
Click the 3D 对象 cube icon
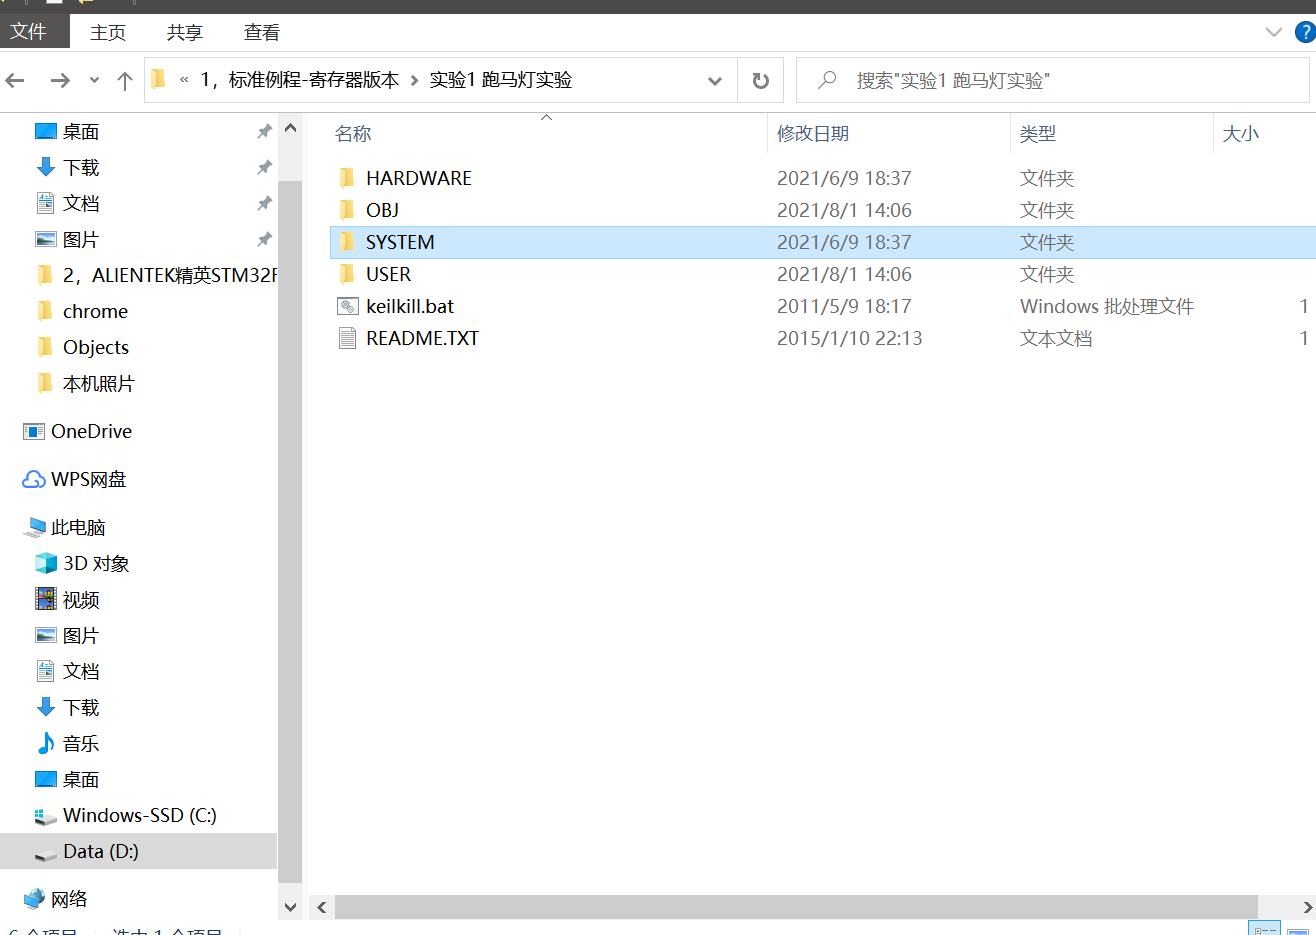(x=46, y=563)
